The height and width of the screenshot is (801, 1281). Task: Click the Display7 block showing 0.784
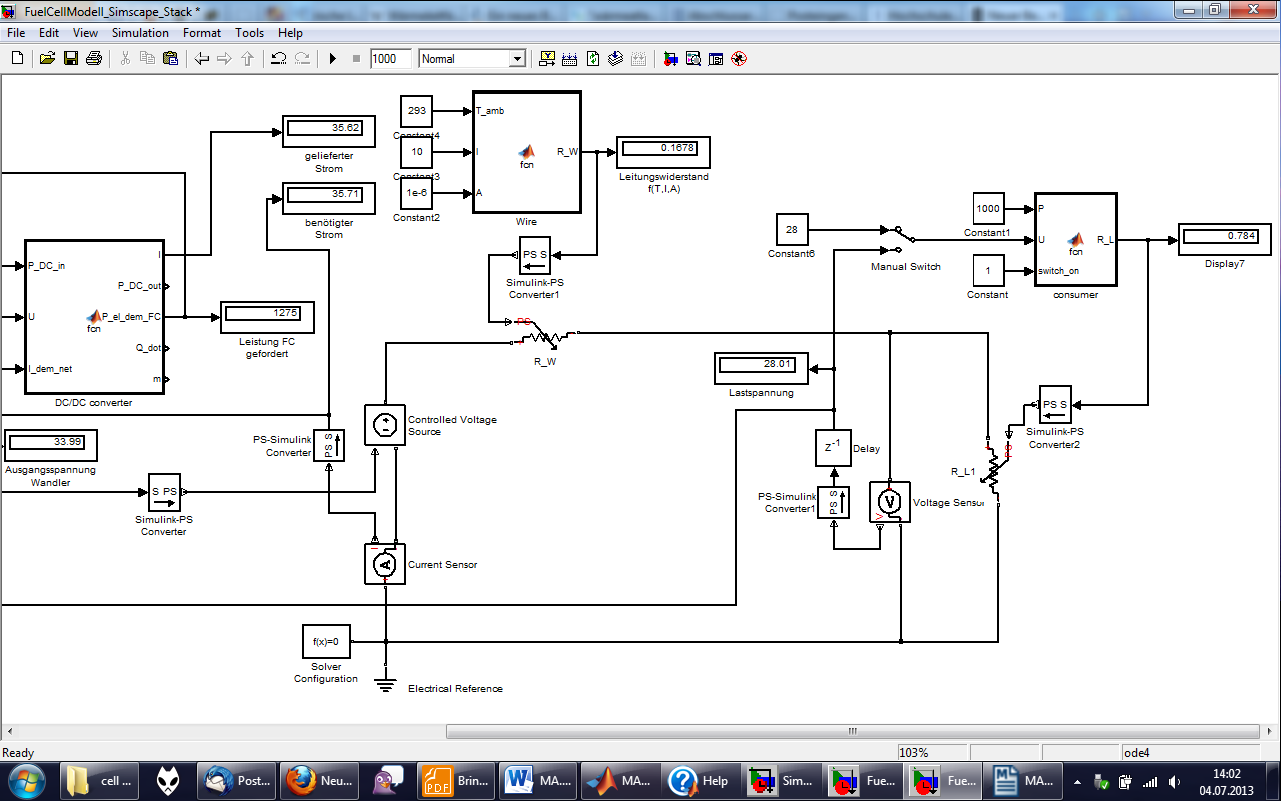point(1225,241)
